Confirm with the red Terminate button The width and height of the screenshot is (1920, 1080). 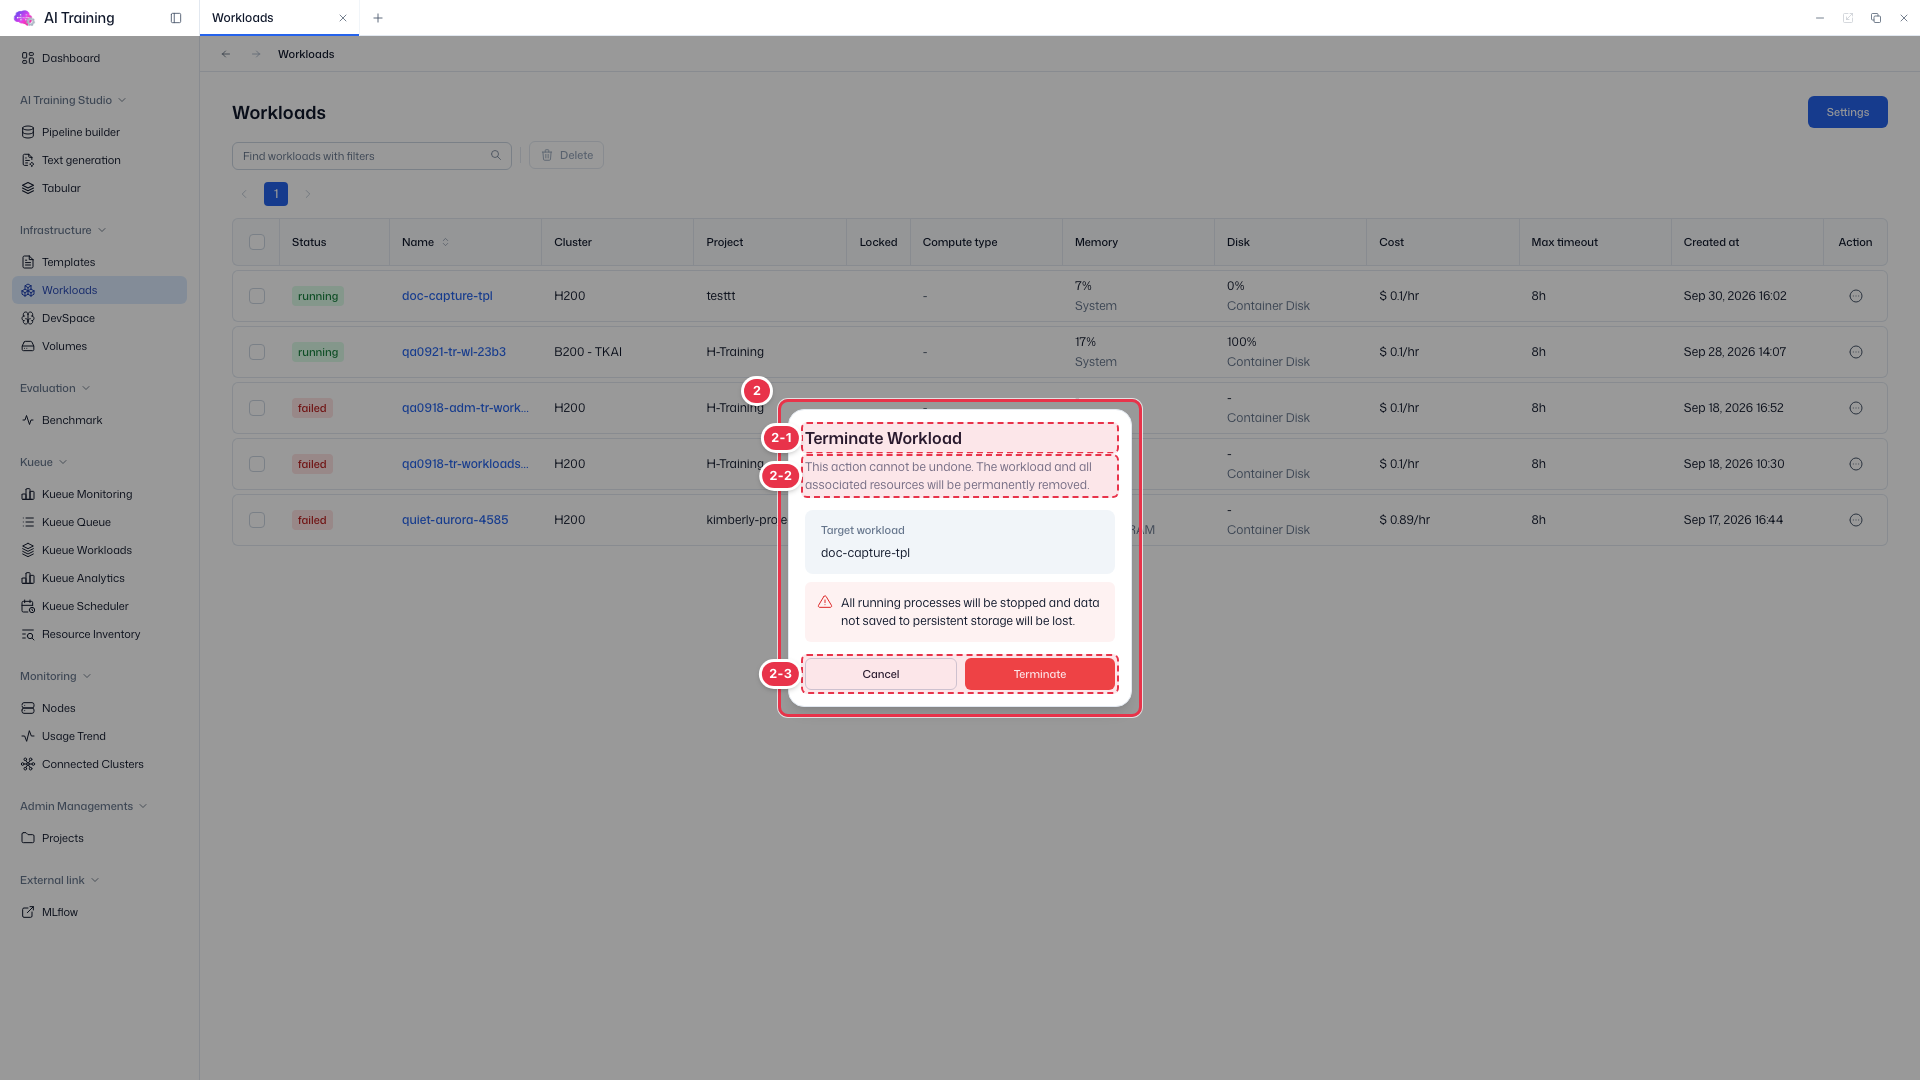[x=1040, y=674]
